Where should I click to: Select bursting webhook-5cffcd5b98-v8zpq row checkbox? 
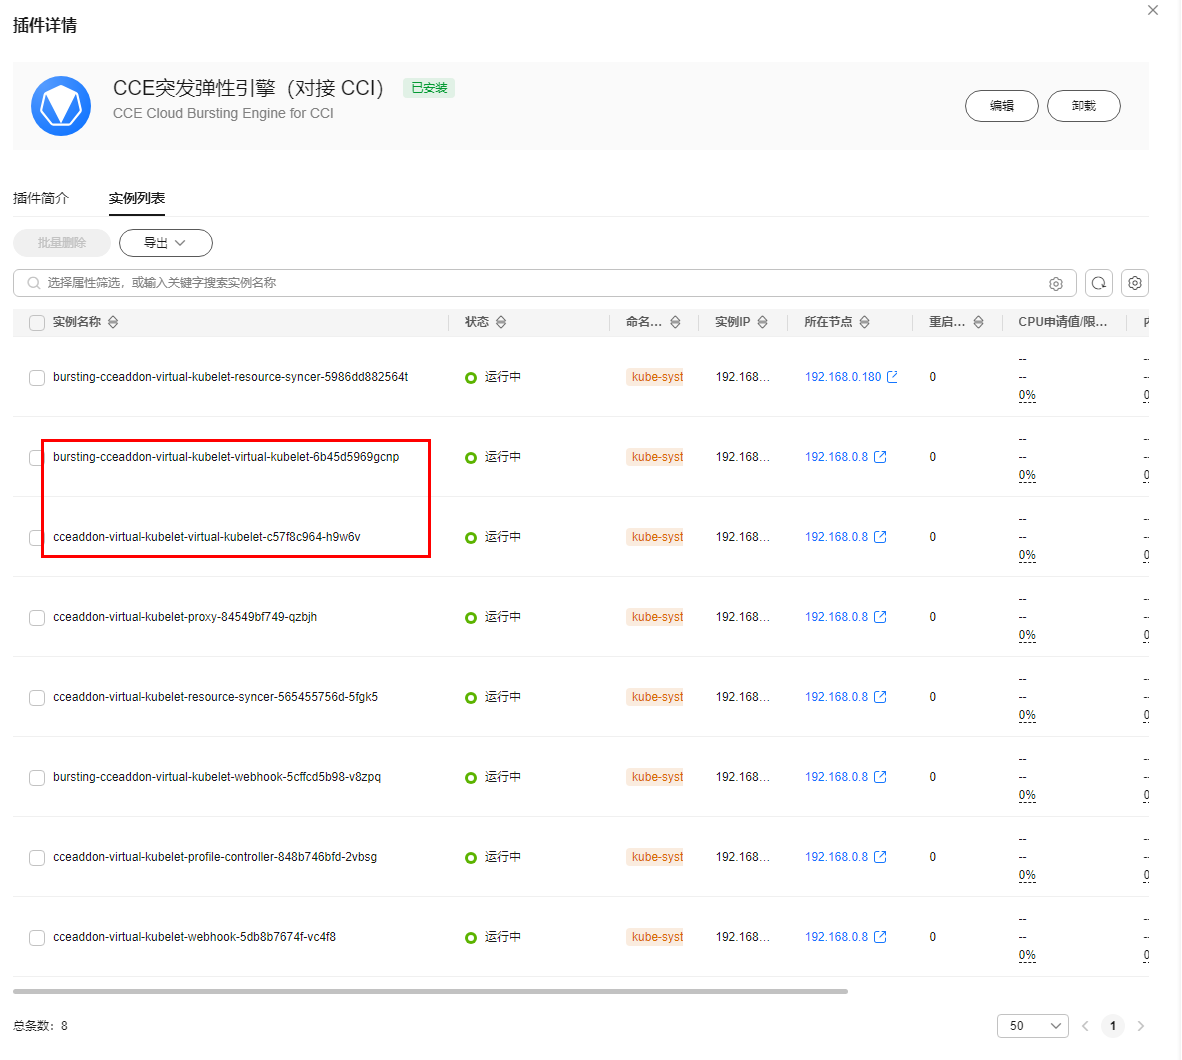point(37,777)
